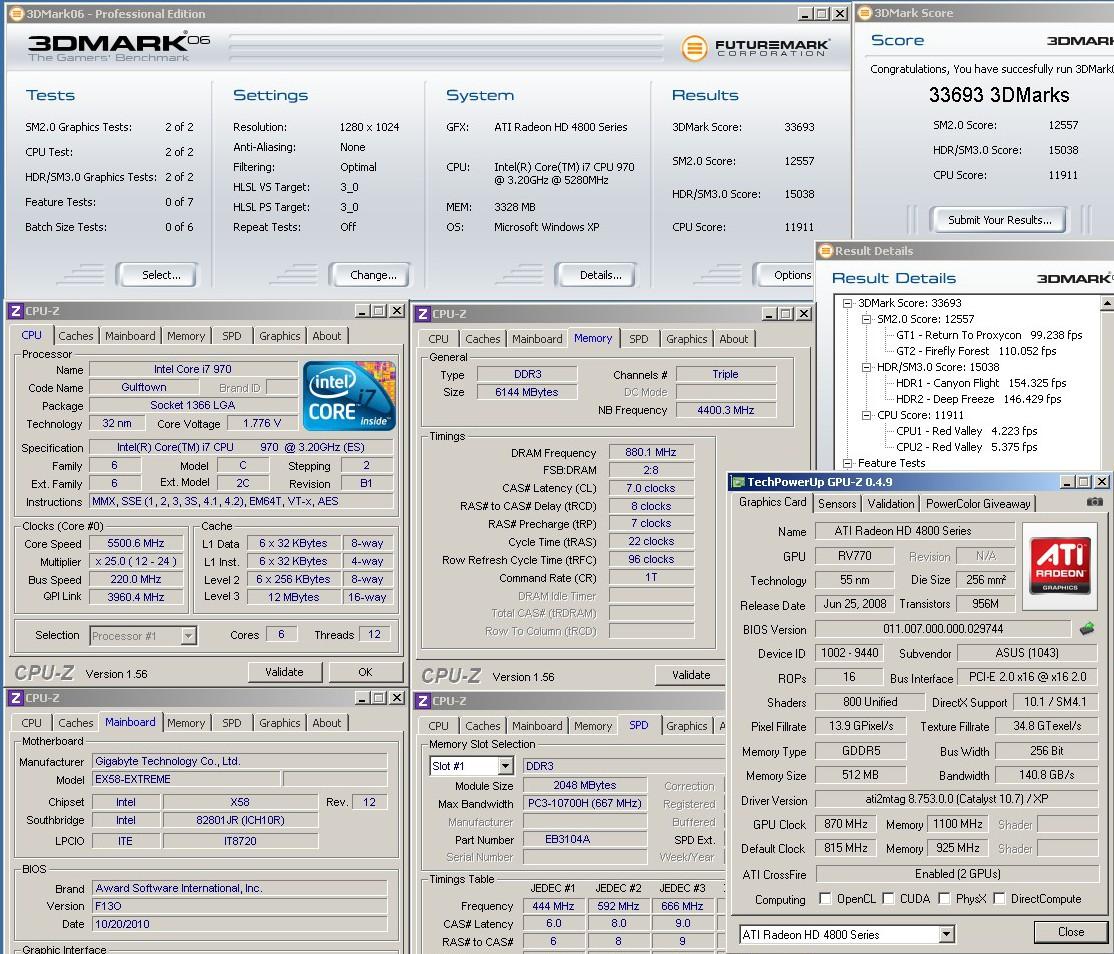Collapse the Feature Tests tree node
The width and height of the screenshot is (1114, 954).
click(x=847, y=463)
